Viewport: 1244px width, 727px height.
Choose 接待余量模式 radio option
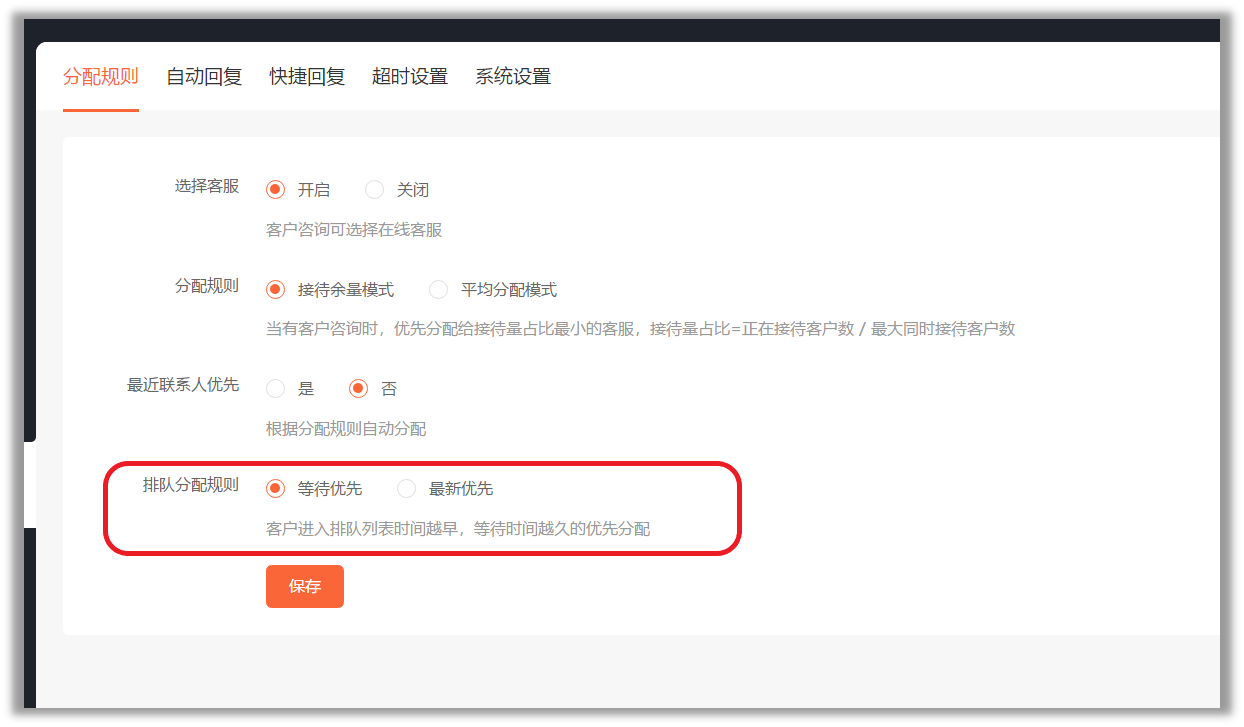[276, 290]
